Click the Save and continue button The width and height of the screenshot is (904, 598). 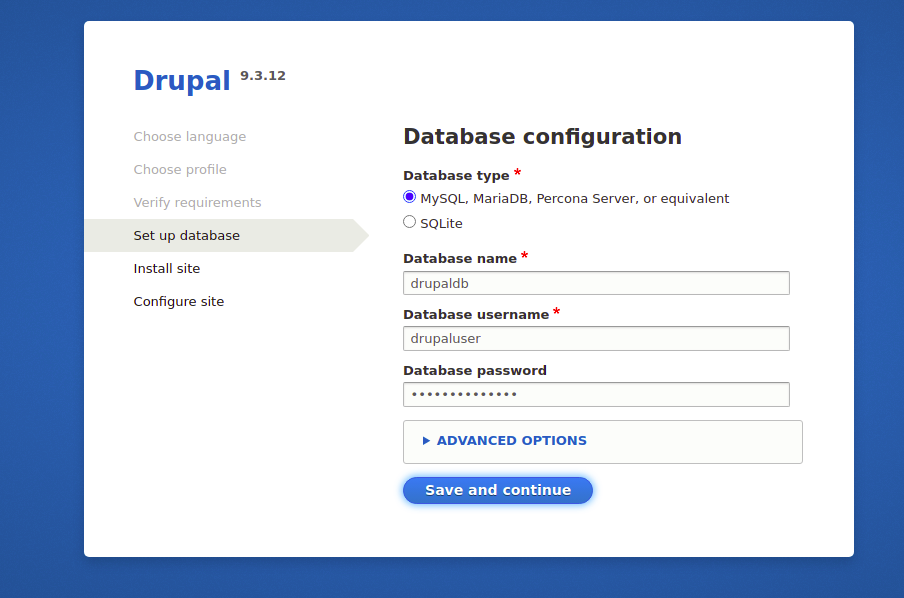pos(498,490)
